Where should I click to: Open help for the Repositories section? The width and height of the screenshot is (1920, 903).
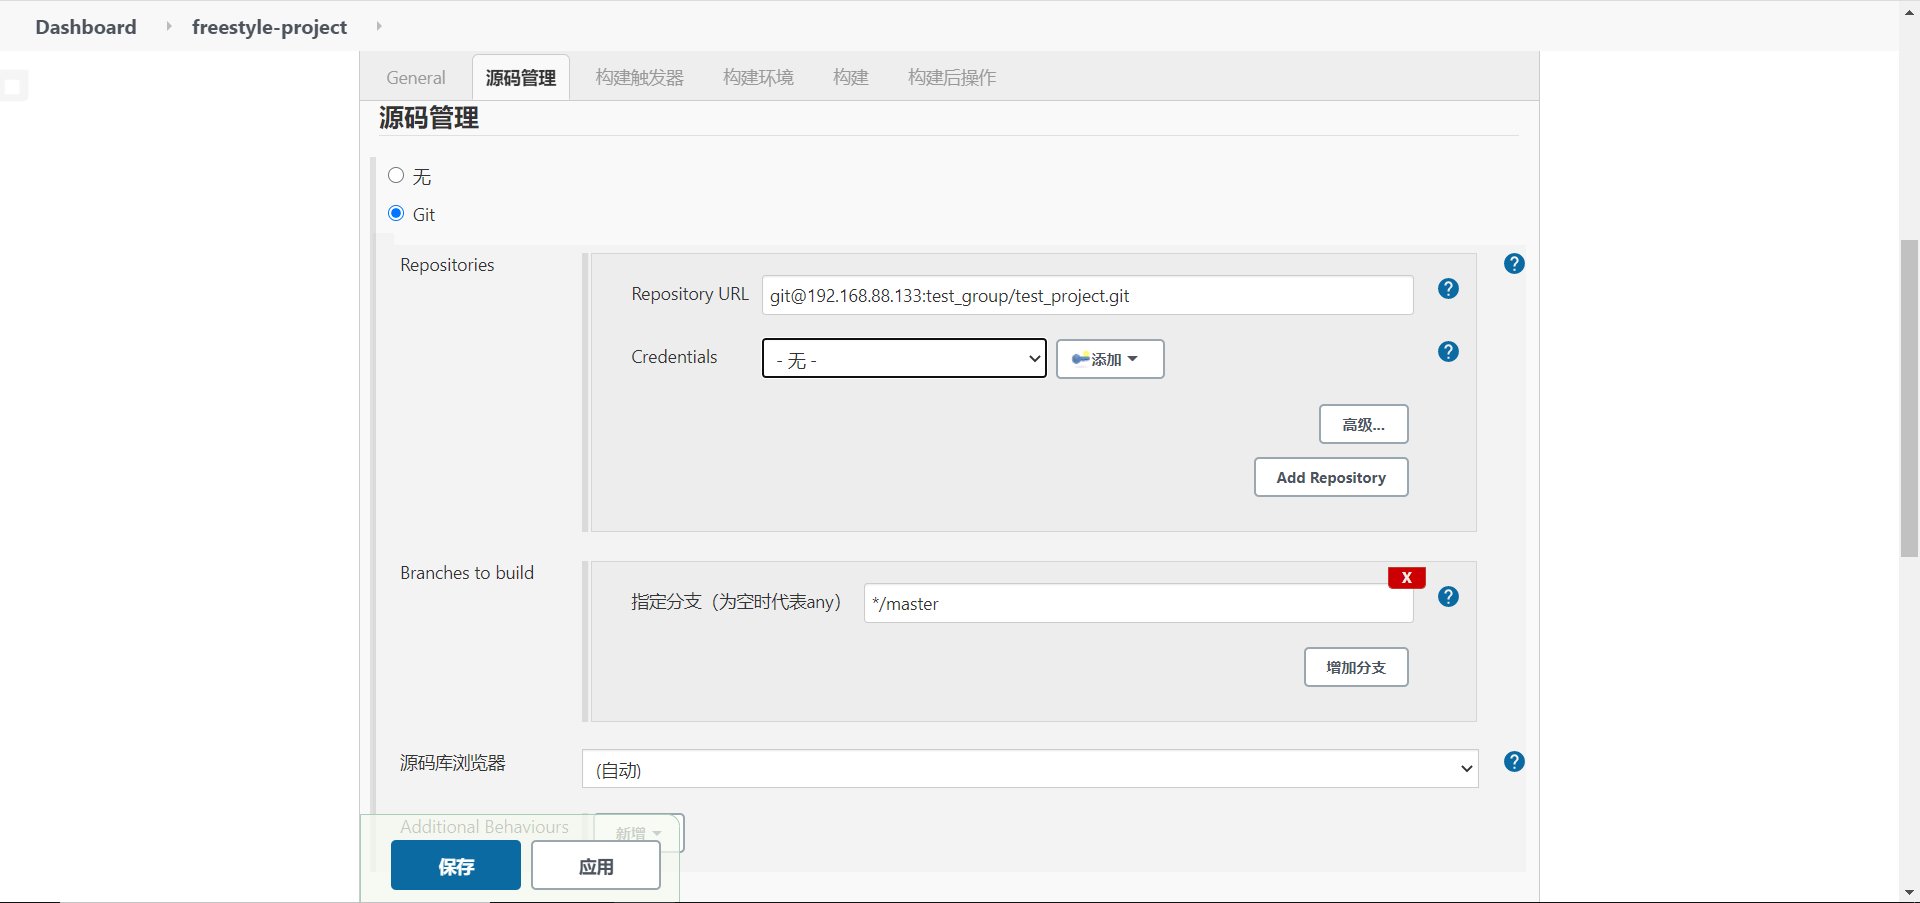point(1514,264)
